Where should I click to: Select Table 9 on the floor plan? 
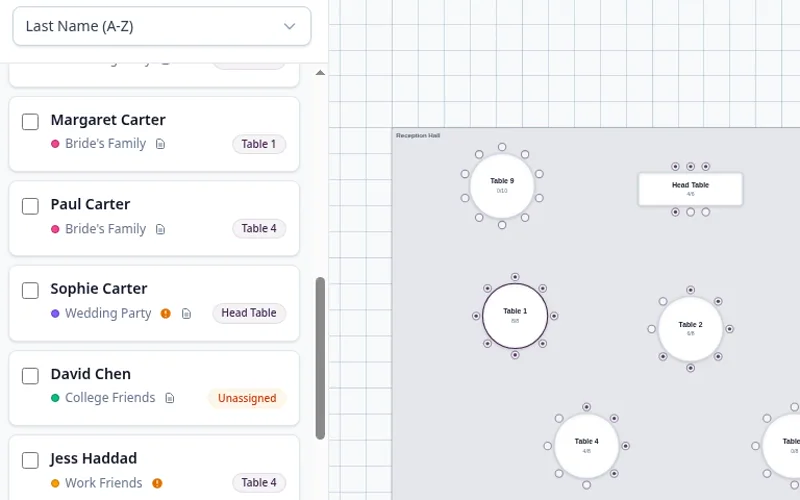pyautogui.click(x=502, y=186)
